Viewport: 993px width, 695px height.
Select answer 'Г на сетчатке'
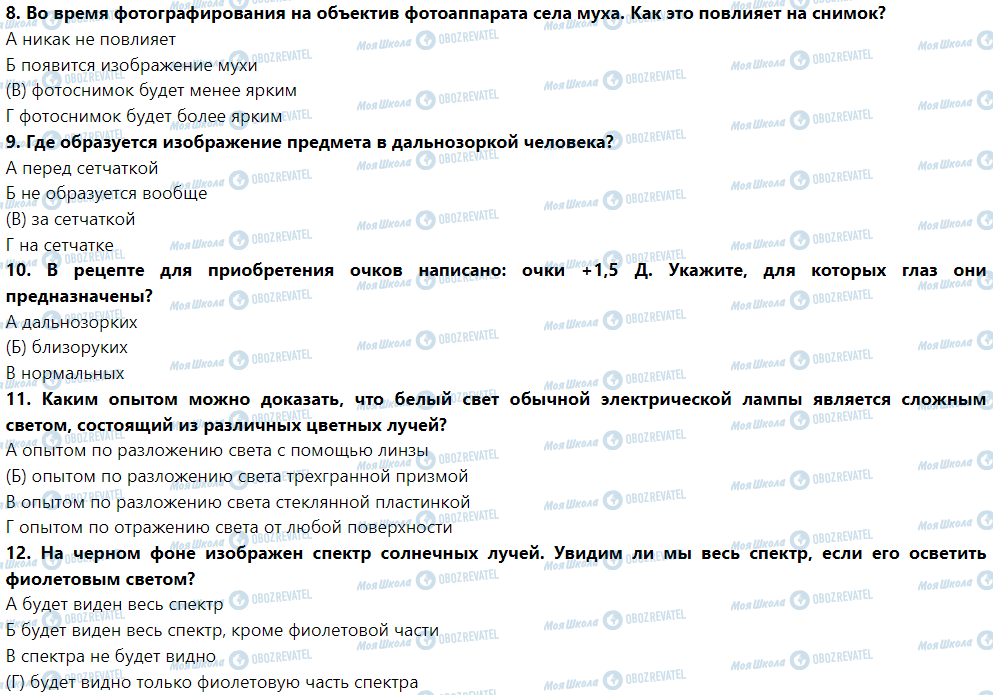59,245
